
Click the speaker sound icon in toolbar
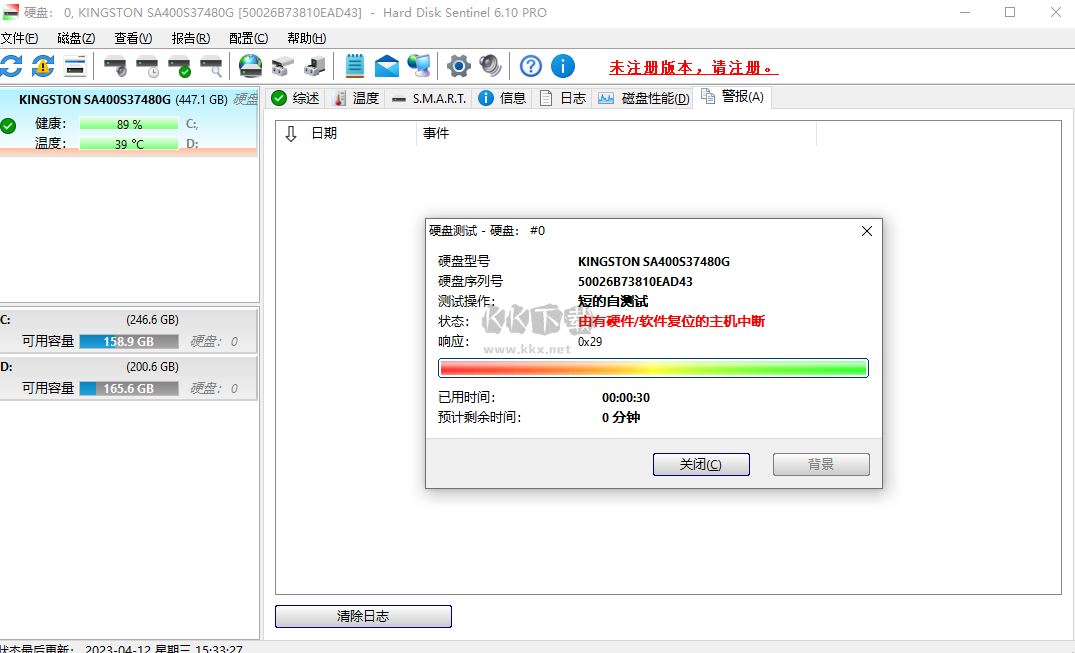coord(490,67)
